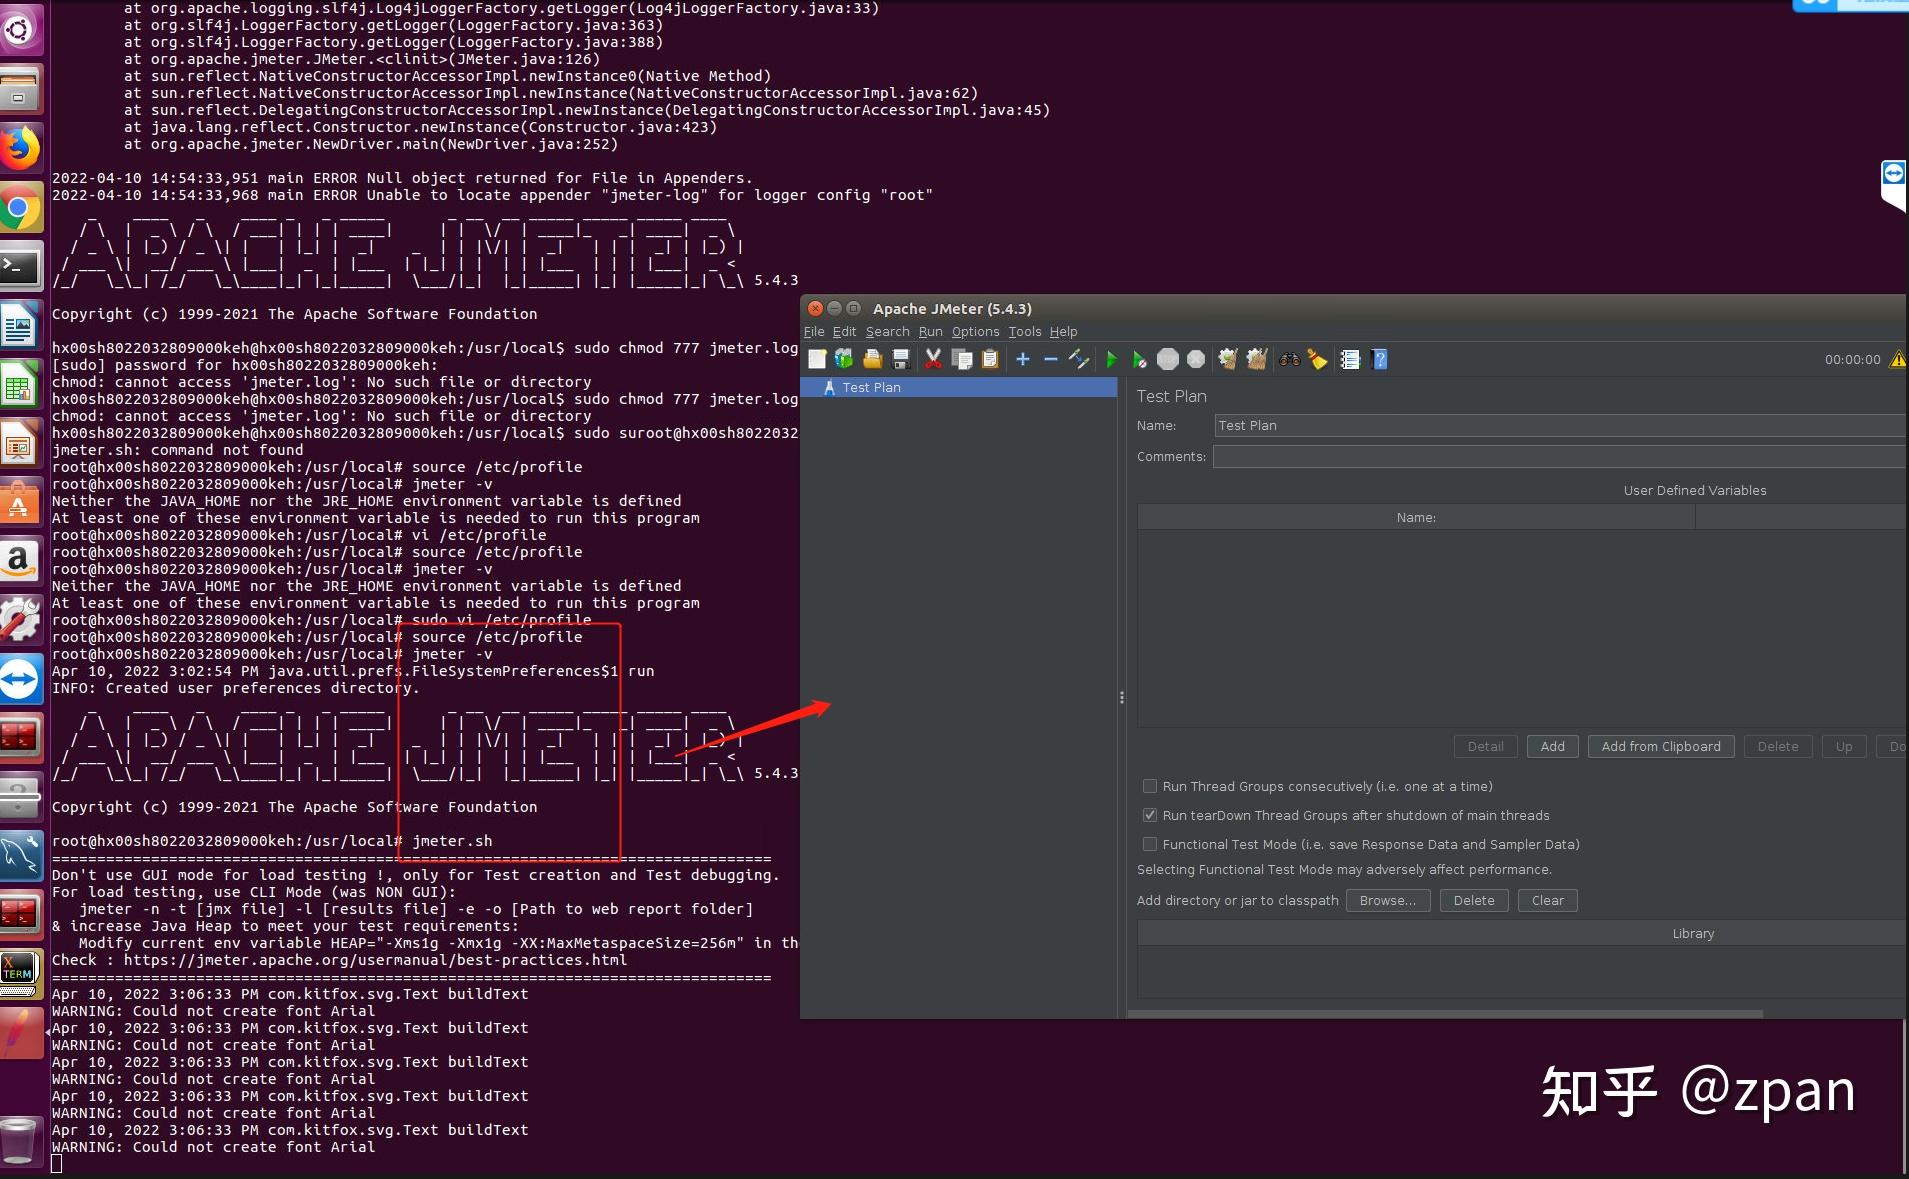
Task: Click the classpath Delete button
Action: tap(1474, 900)
